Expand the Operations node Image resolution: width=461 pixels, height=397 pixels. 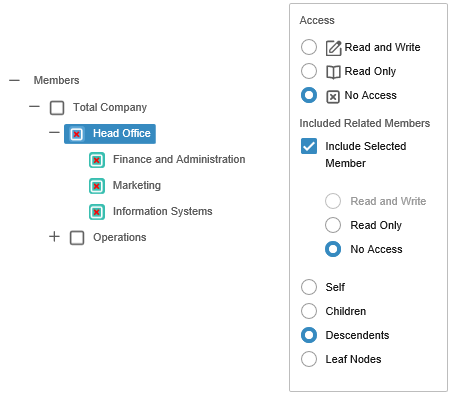pyautogui.click(x=54, y=237)
